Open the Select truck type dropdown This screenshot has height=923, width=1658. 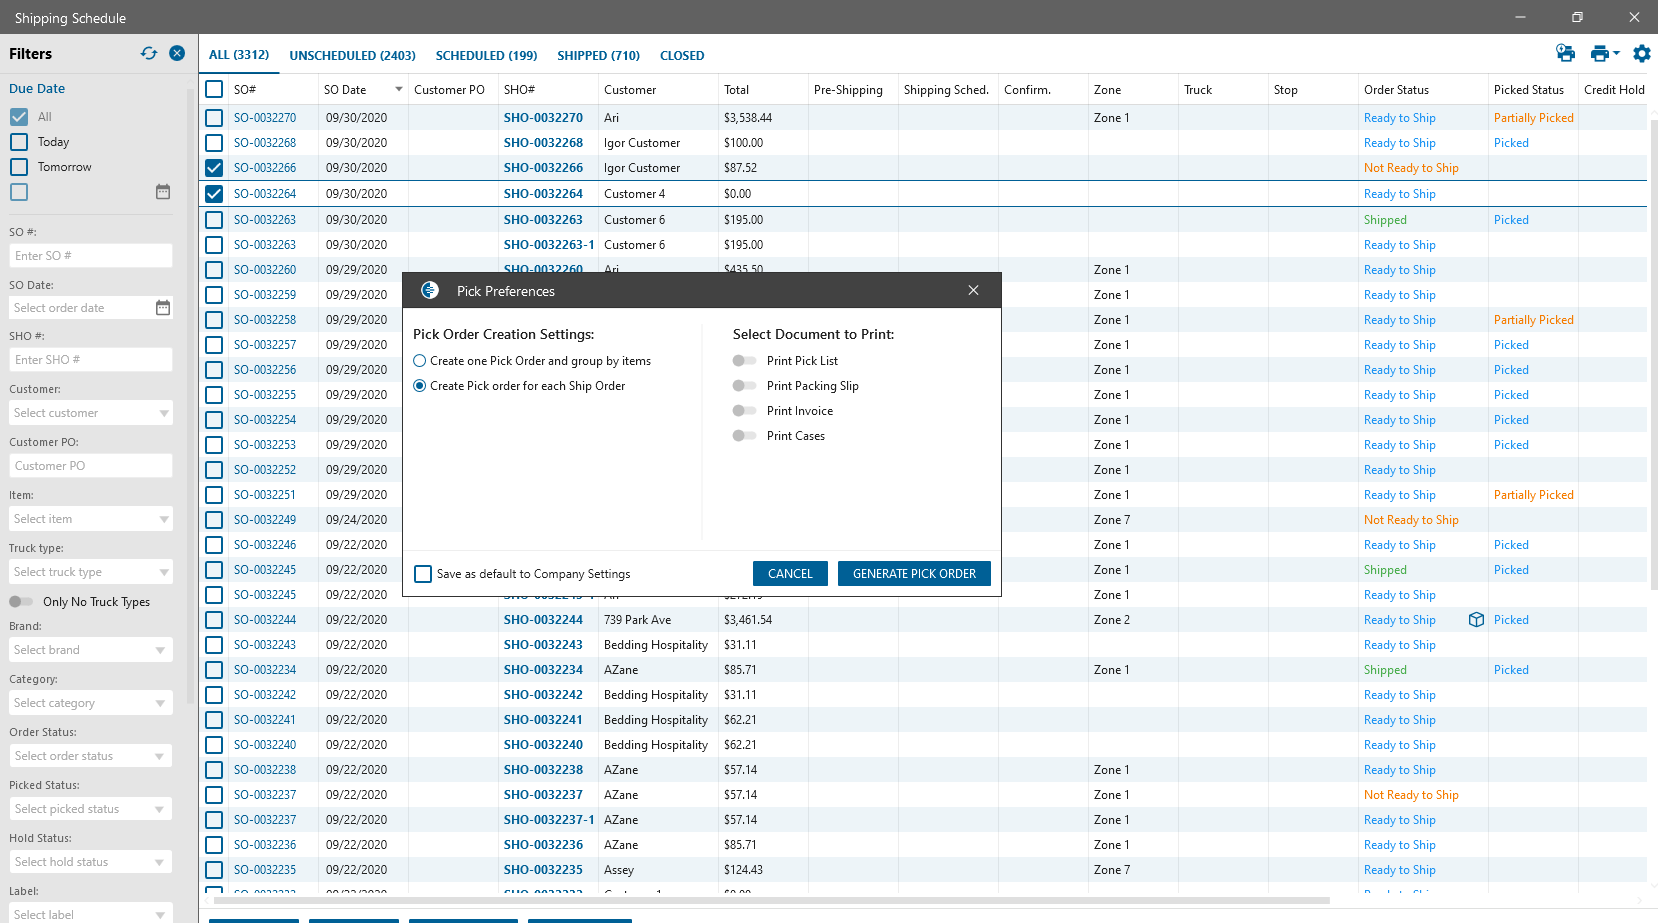point(91,572)
